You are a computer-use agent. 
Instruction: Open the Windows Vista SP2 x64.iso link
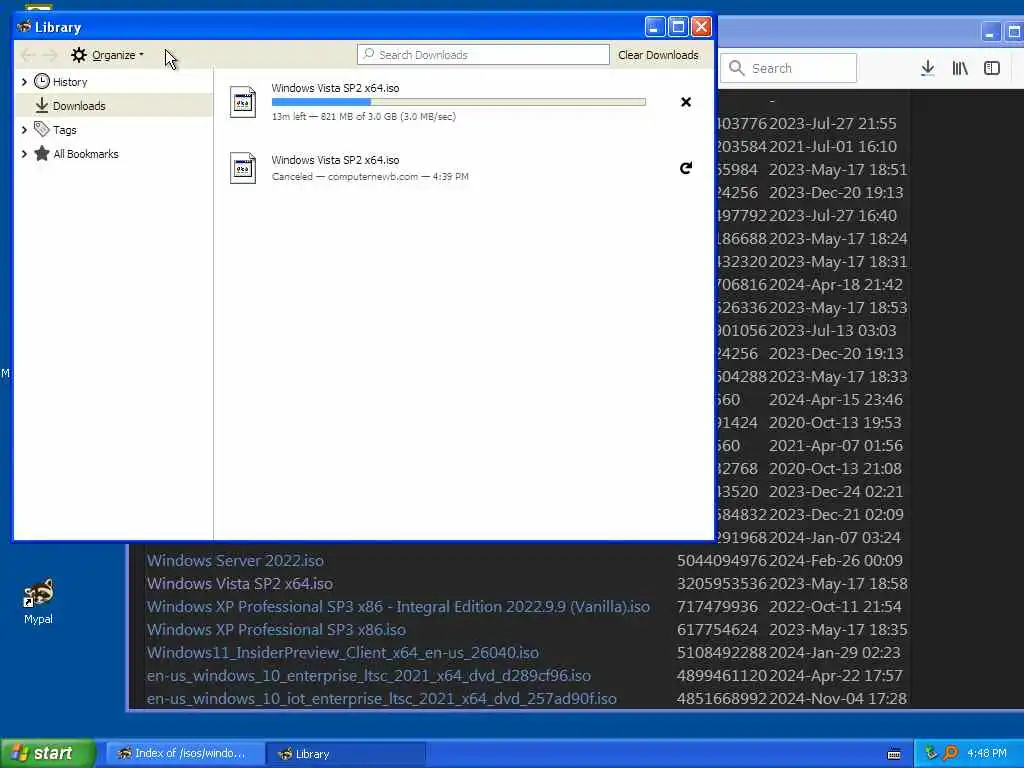point(240,584)
